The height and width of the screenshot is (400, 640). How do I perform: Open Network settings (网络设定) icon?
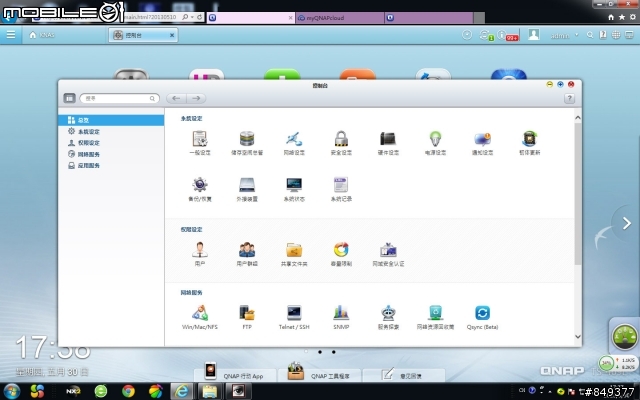pos(294,139)
